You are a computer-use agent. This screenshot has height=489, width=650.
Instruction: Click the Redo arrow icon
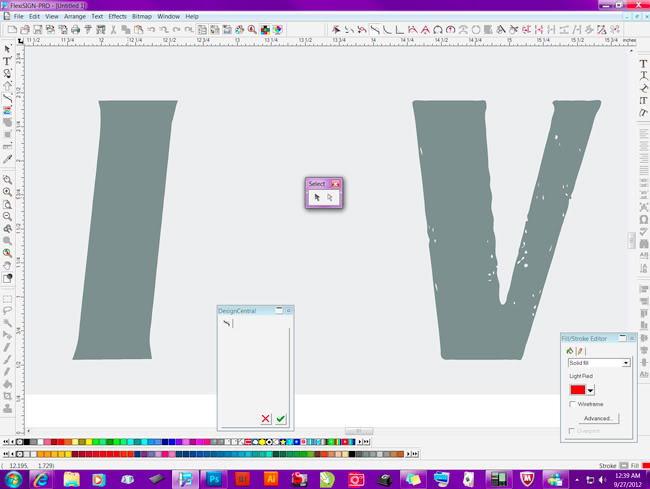click(176, 29)
